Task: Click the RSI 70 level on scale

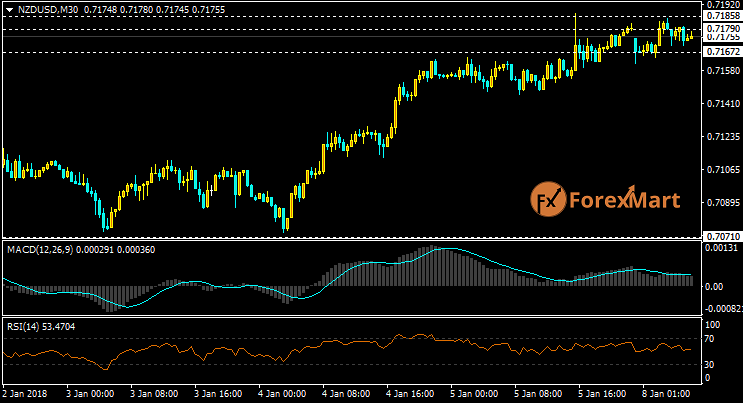Action: point(712,340)
